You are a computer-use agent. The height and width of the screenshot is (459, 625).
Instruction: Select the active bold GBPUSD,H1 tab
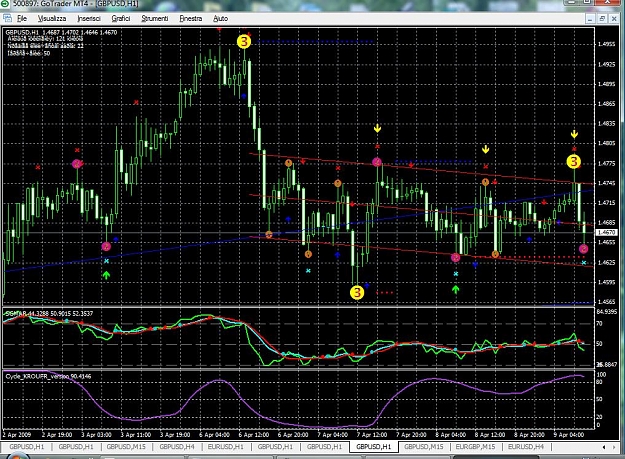click(x=373, y=447)
